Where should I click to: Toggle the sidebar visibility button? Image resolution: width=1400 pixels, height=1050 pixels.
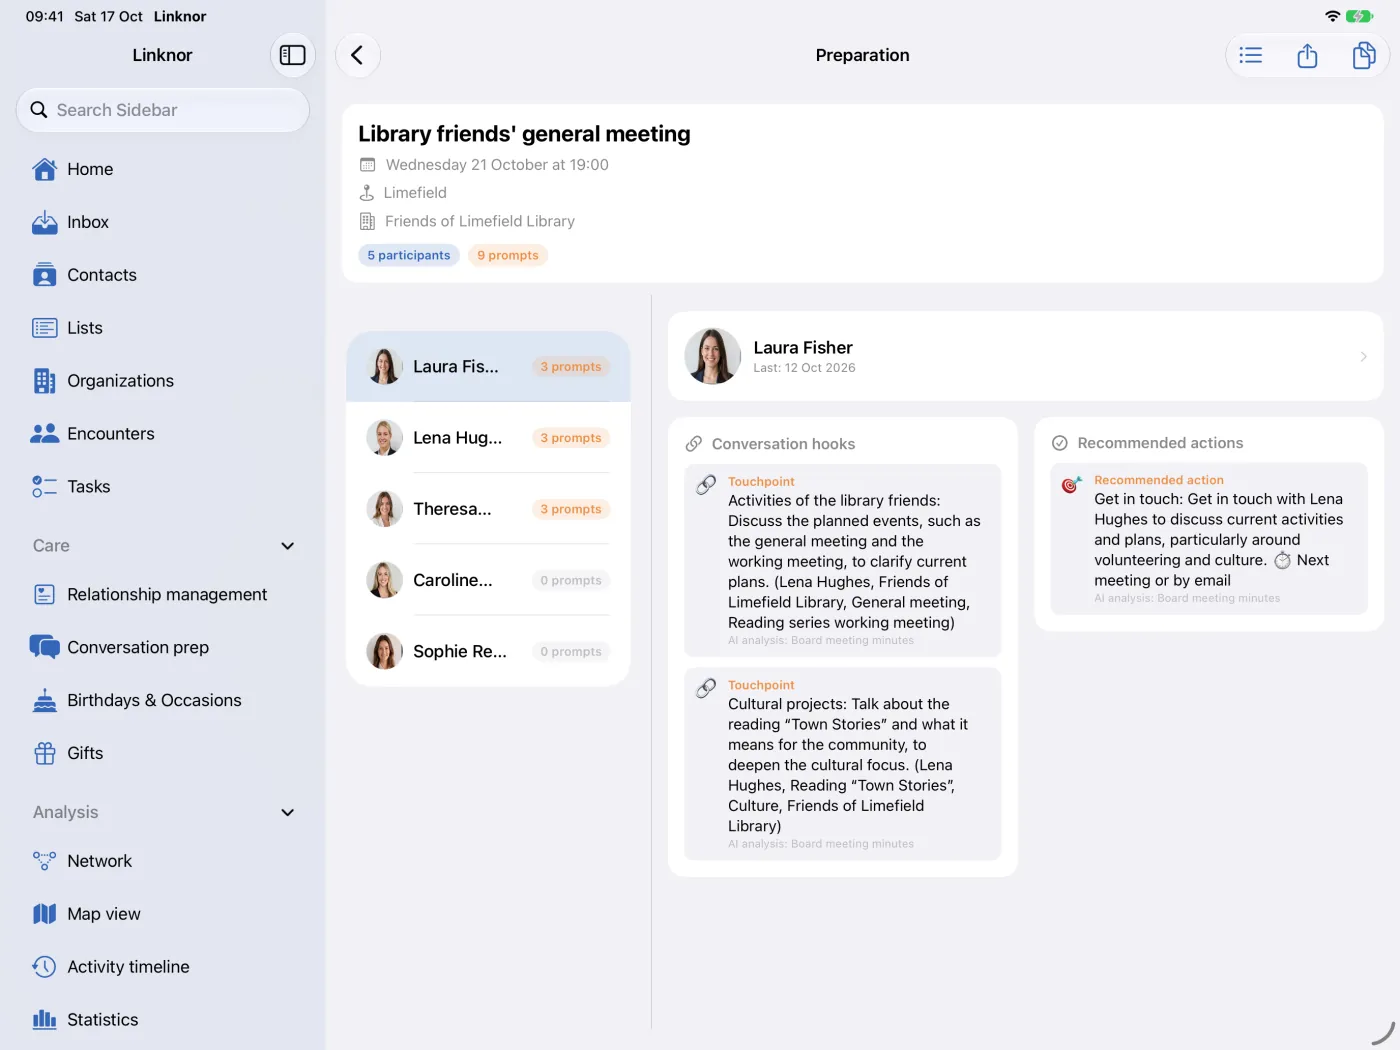coord(293,55)
